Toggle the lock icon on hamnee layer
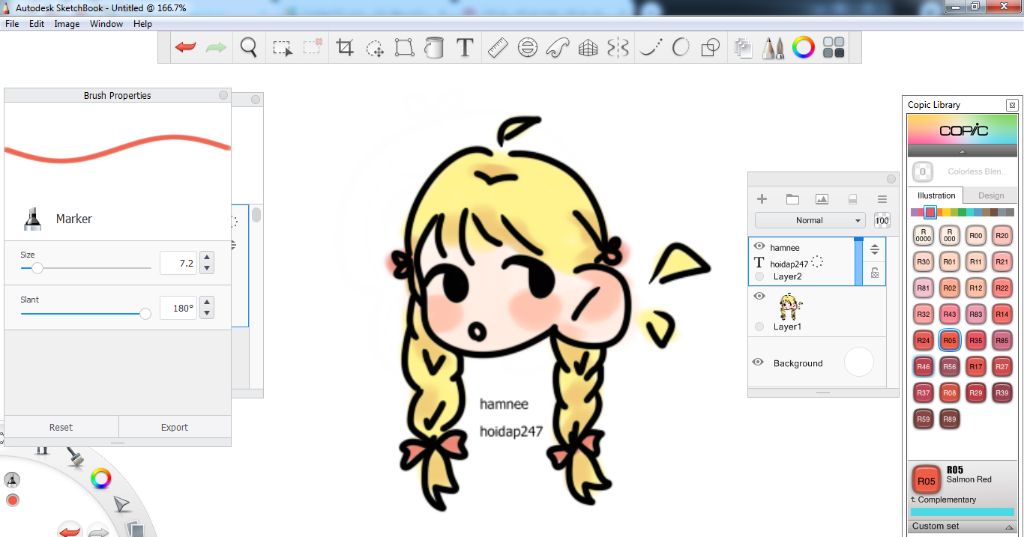This screenshot has height=537, width=1024. pos(874,272)
